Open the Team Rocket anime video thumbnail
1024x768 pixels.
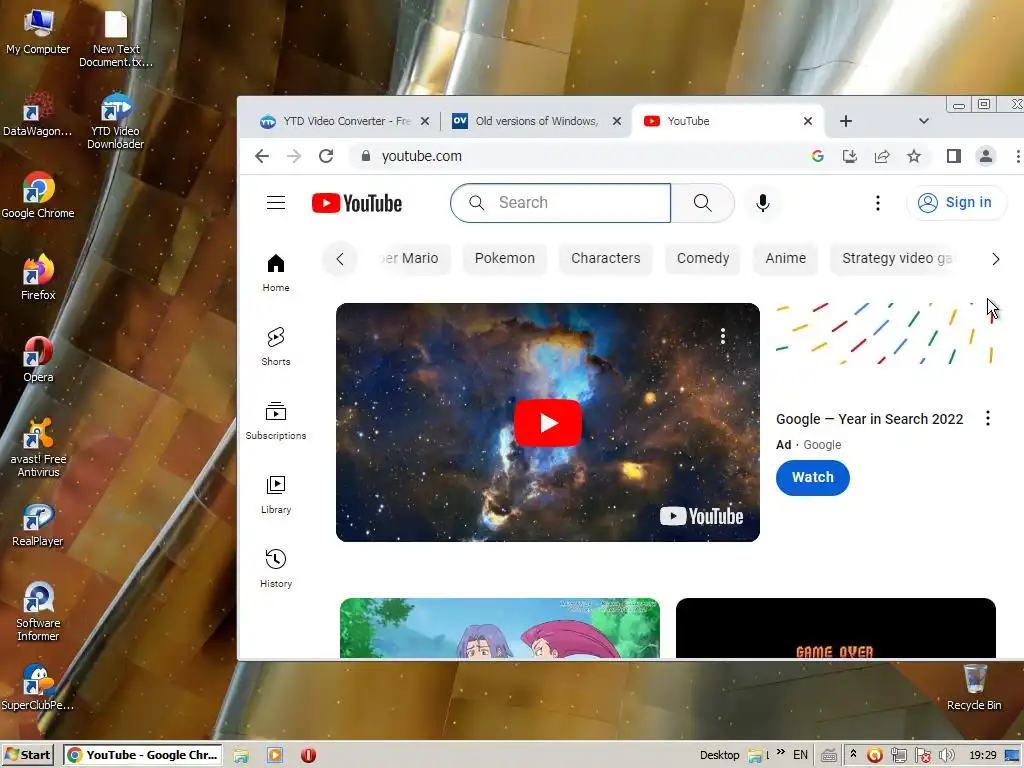point(500,628)
